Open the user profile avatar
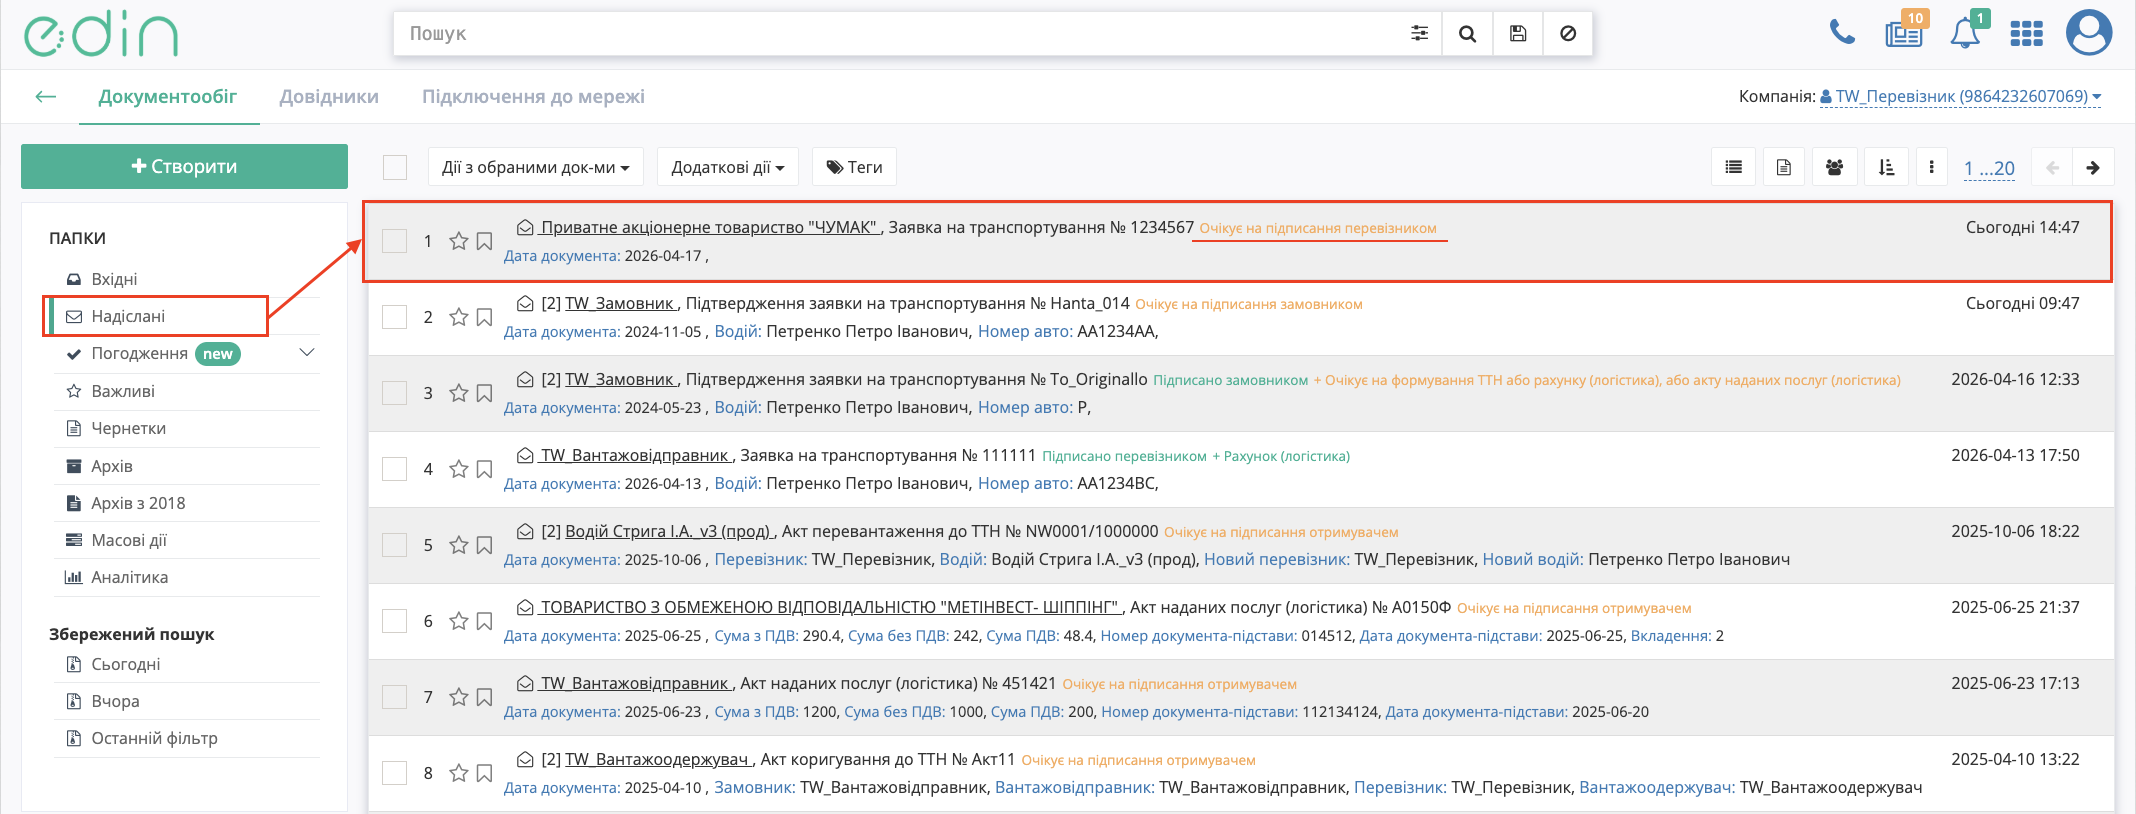The image size is (2136, 814). tap(2088, 33)
